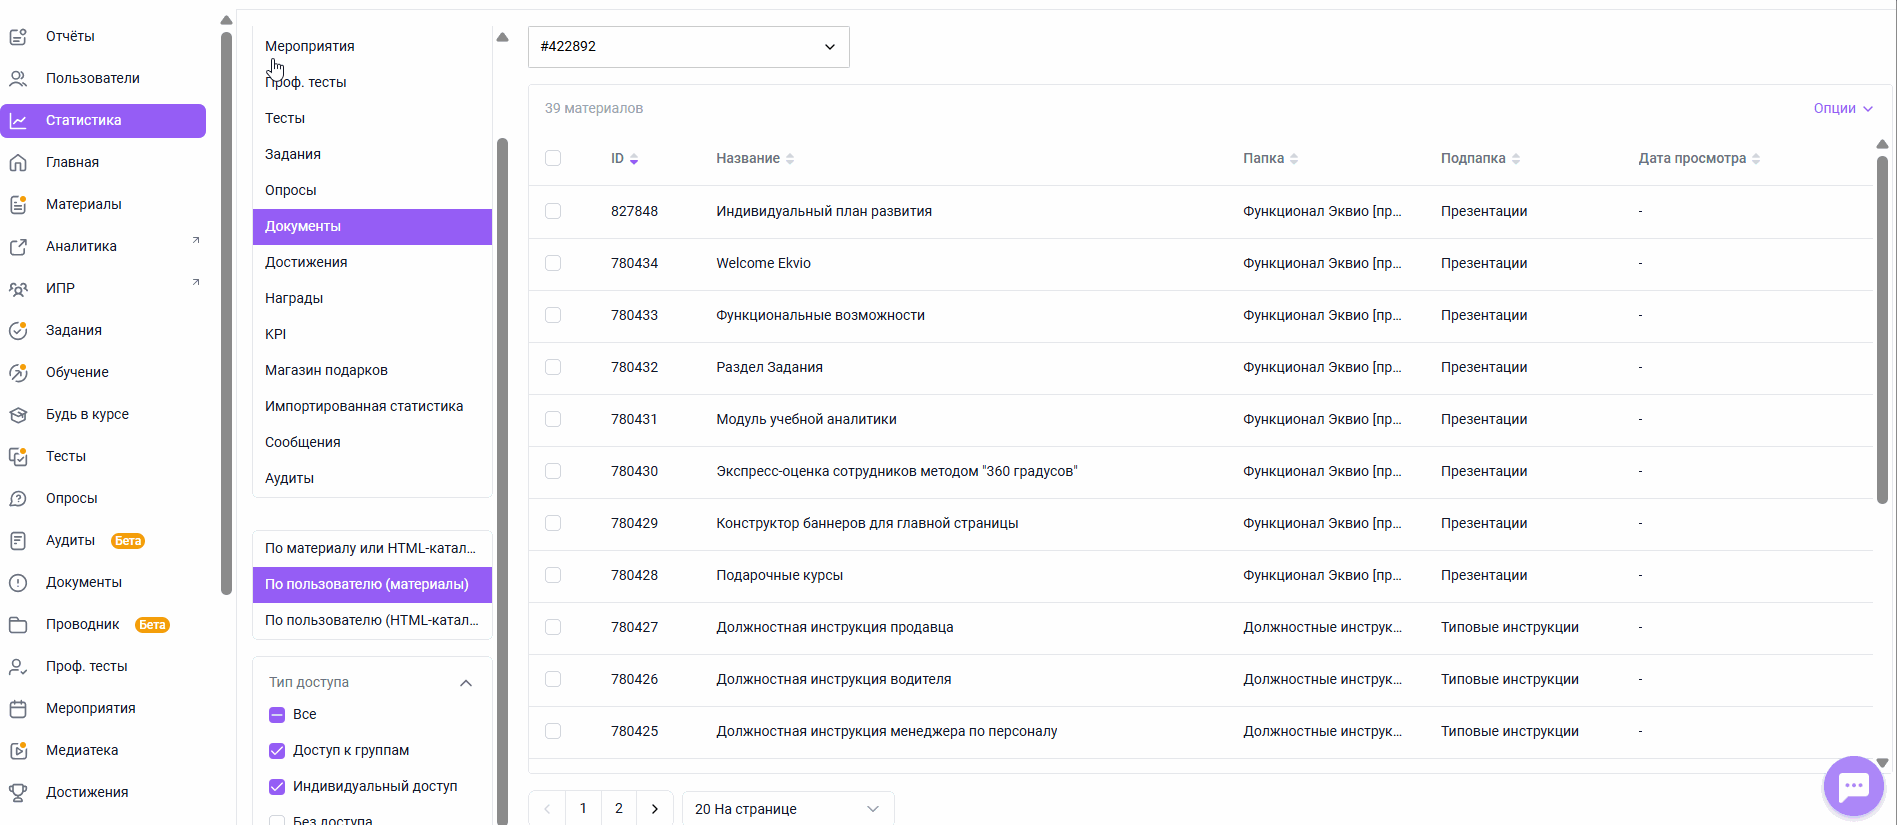This screenshot has width=1897, height=825.
Task: Open Users section via its icon
Action: (x=18, y=78)
